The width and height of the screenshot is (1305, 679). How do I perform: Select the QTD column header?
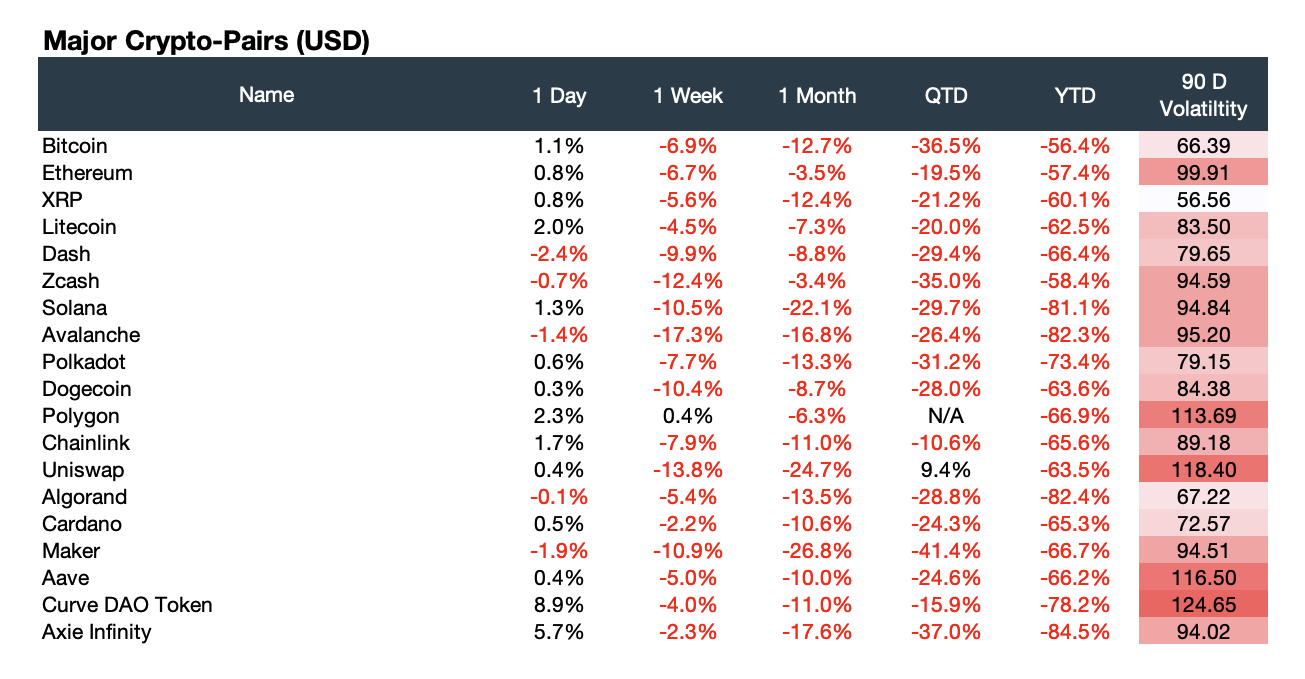point(946,96)
